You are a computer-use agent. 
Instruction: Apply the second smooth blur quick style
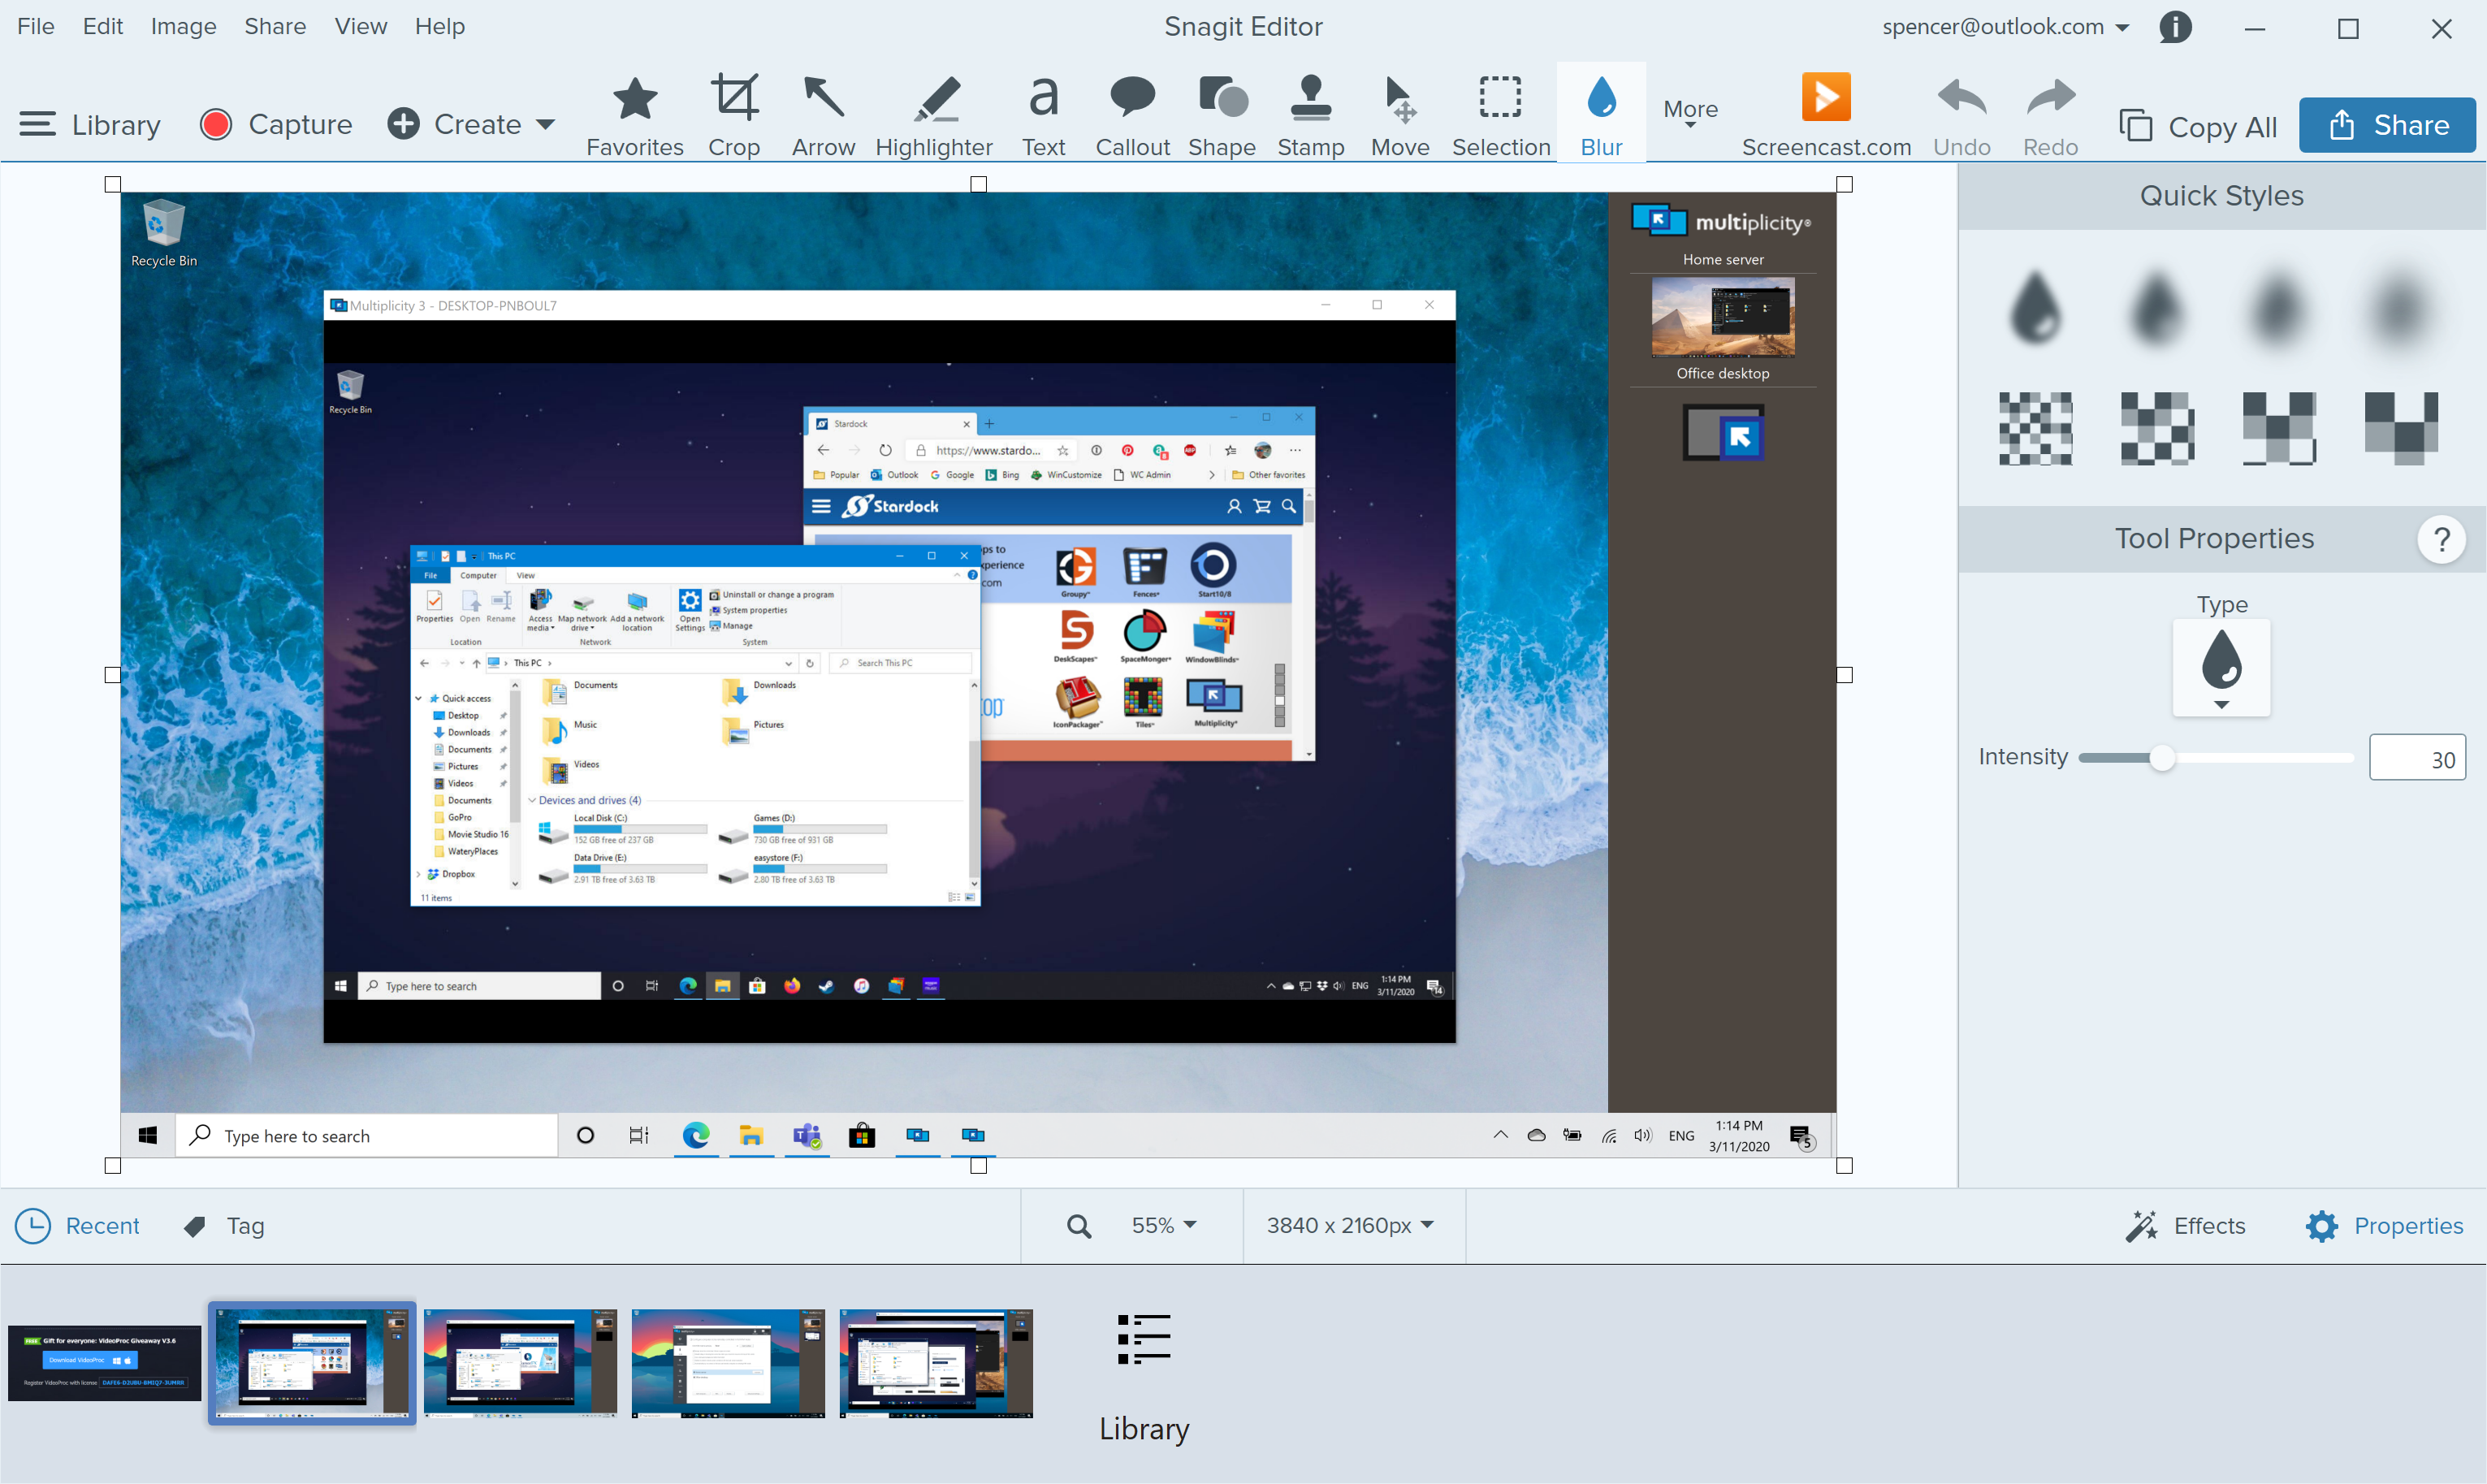[x=2157, y=308]
